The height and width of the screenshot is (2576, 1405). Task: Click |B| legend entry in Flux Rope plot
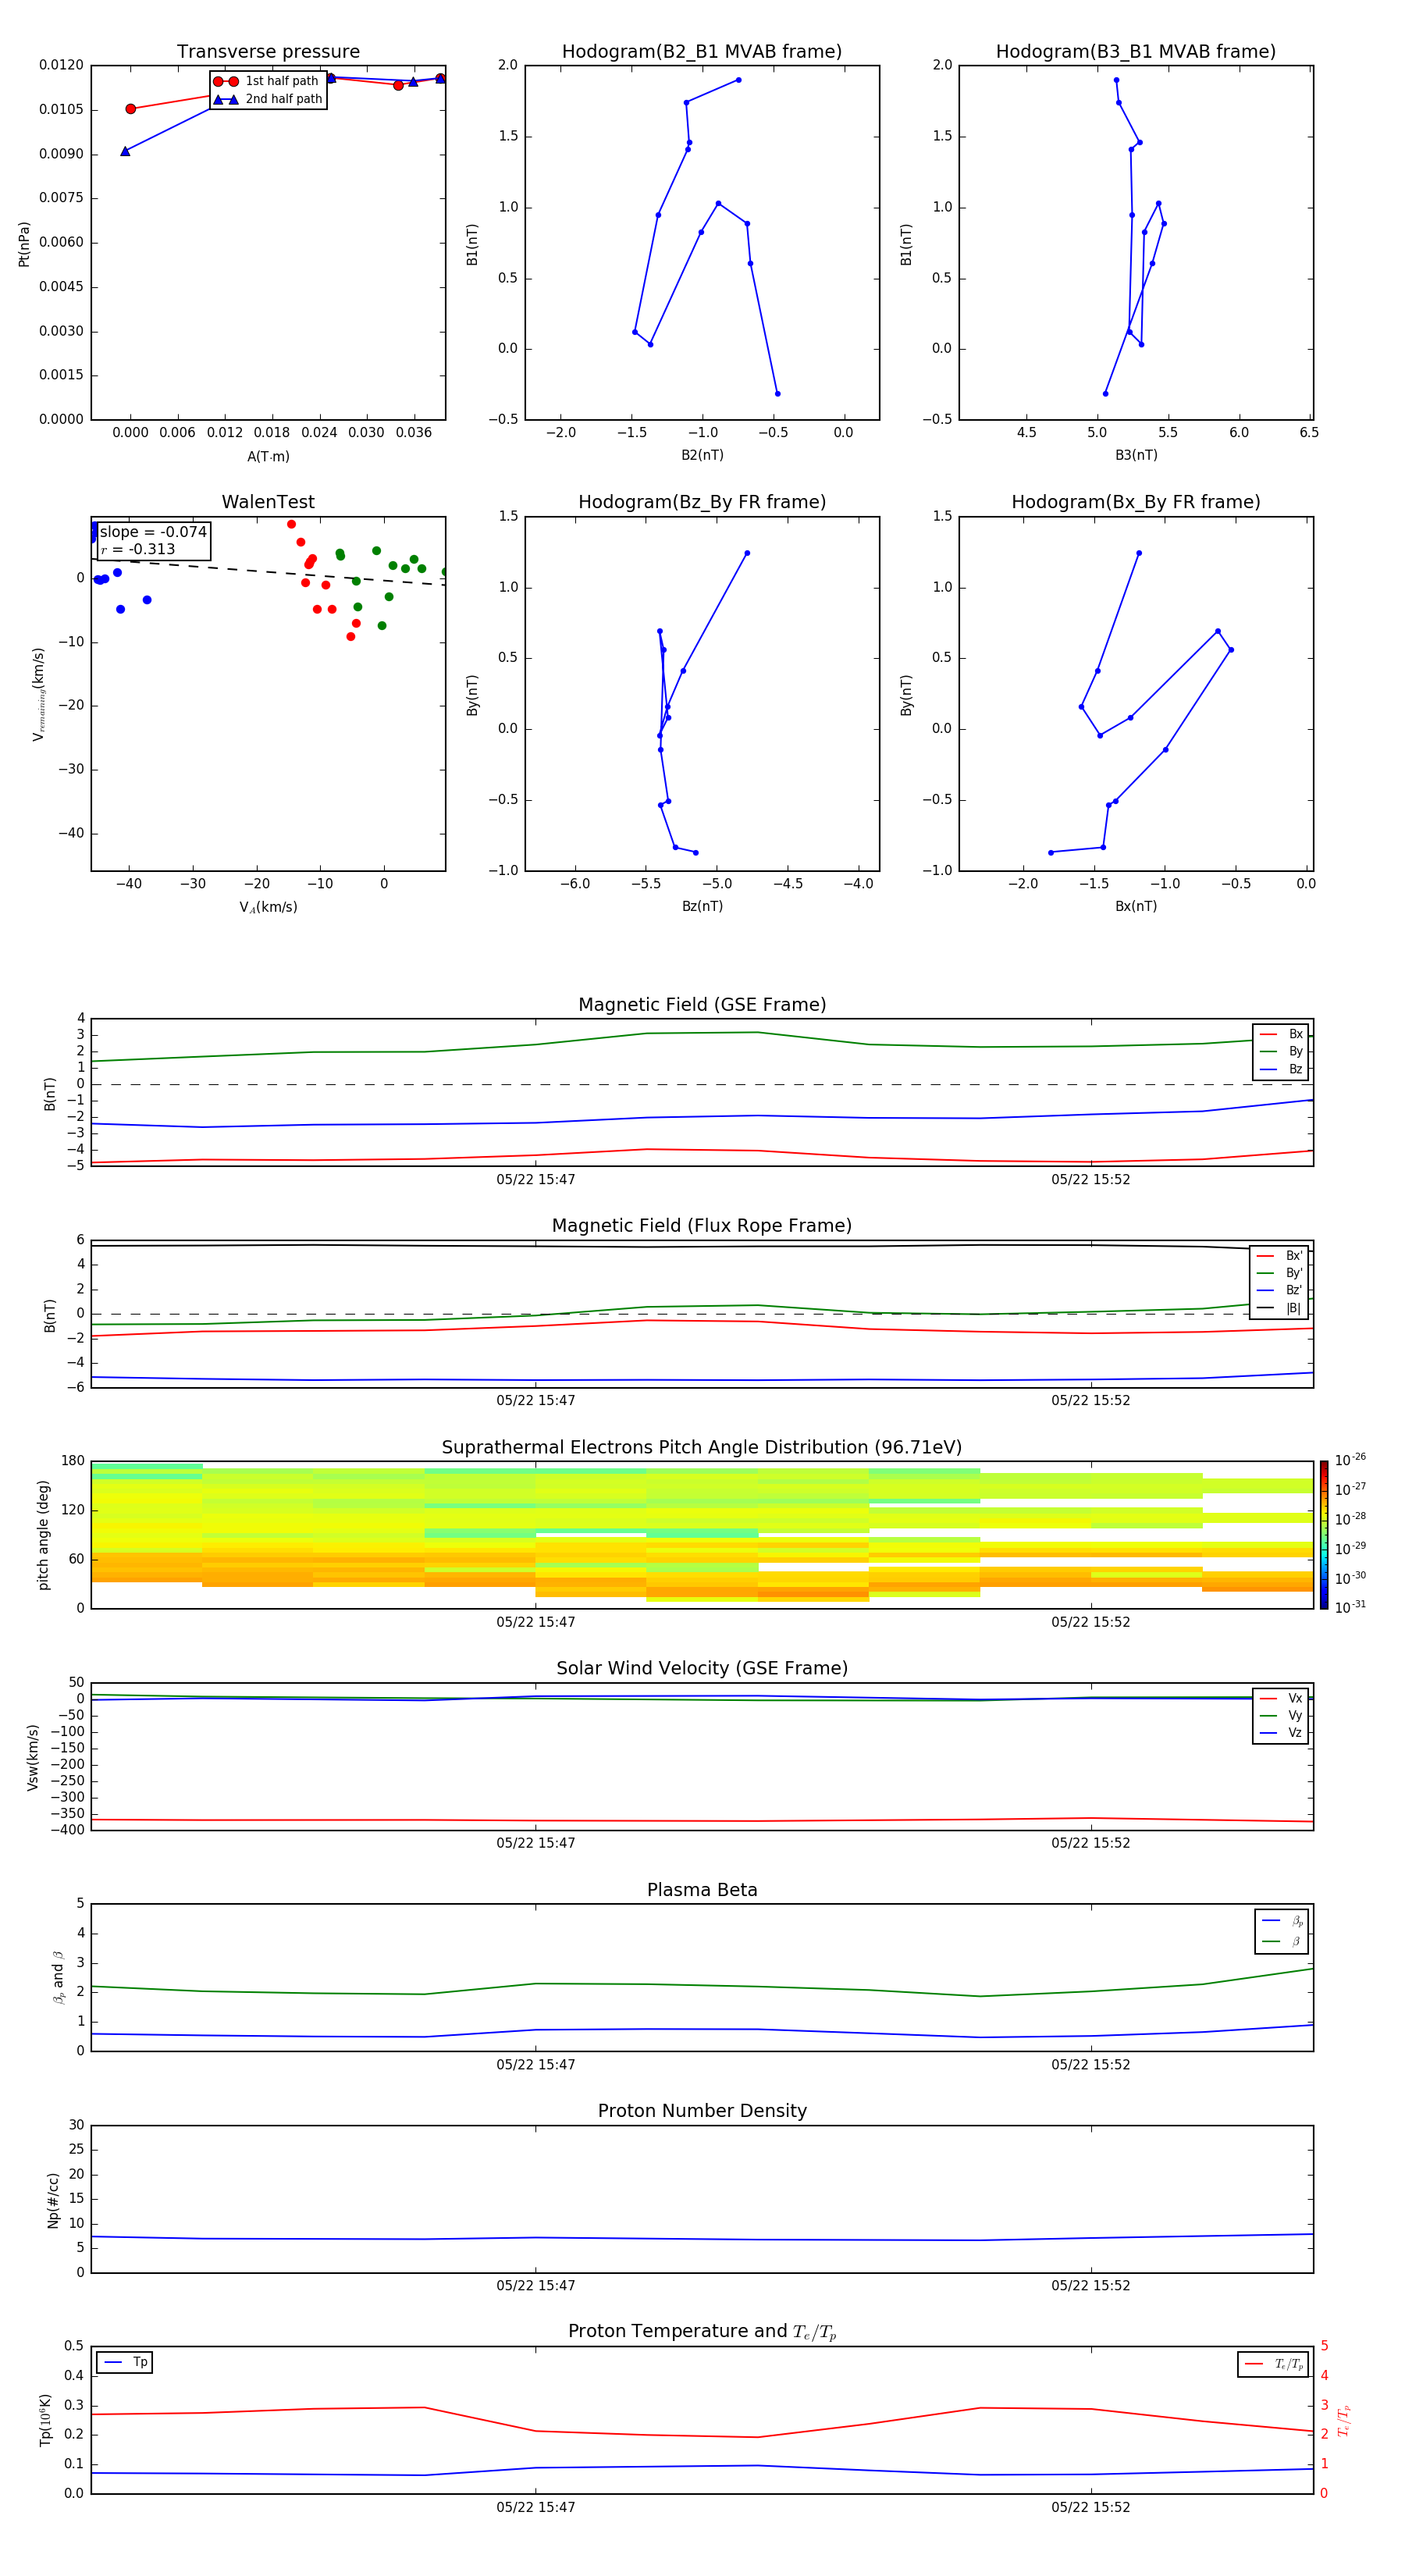(1279, 1308)
